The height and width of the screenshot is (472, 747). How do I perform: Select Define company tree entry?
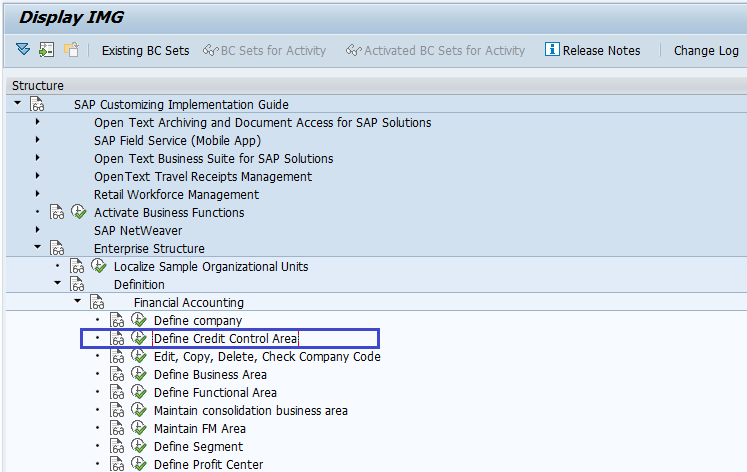point(198,321)
